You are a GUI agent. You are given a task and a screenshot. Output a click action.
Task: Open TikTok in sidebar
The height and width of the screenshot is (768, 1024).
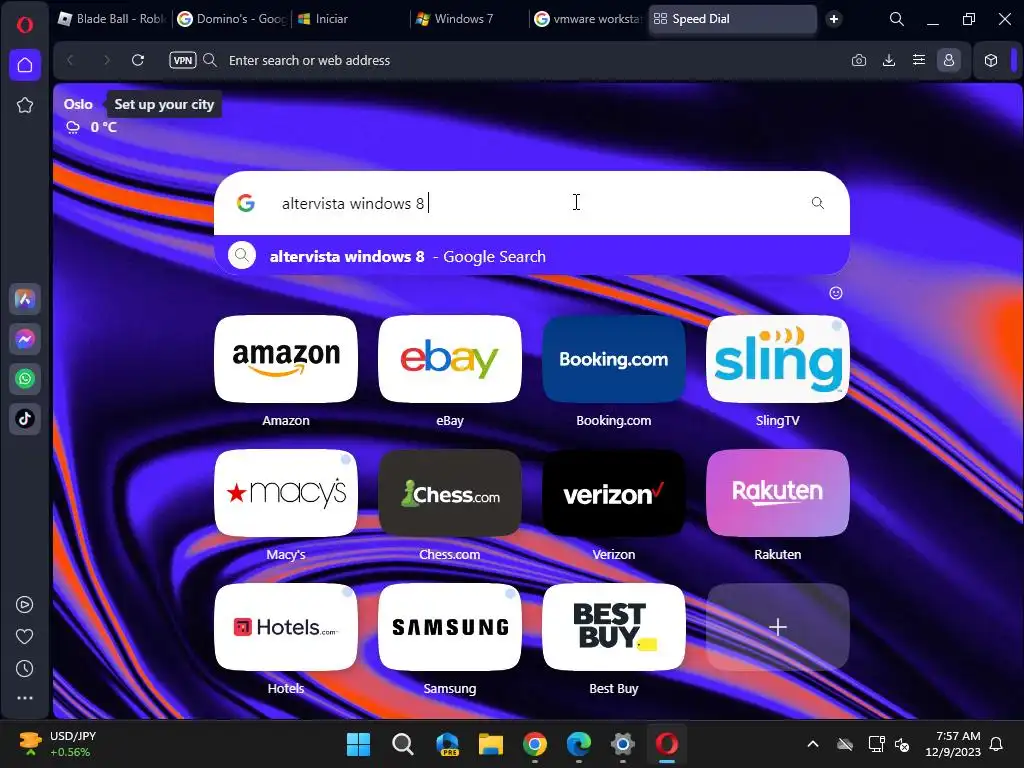pyautogui.click(x=25, y=419)
